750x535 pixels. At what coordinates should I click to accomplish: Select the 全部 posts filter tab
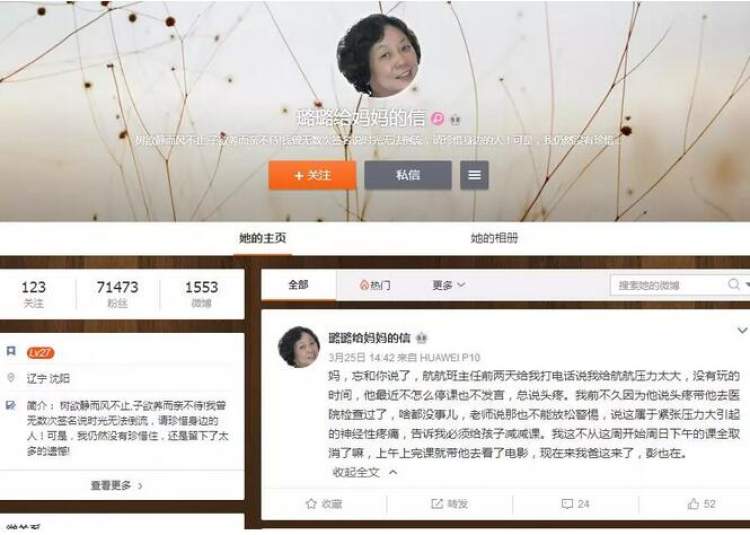point(298,285)
